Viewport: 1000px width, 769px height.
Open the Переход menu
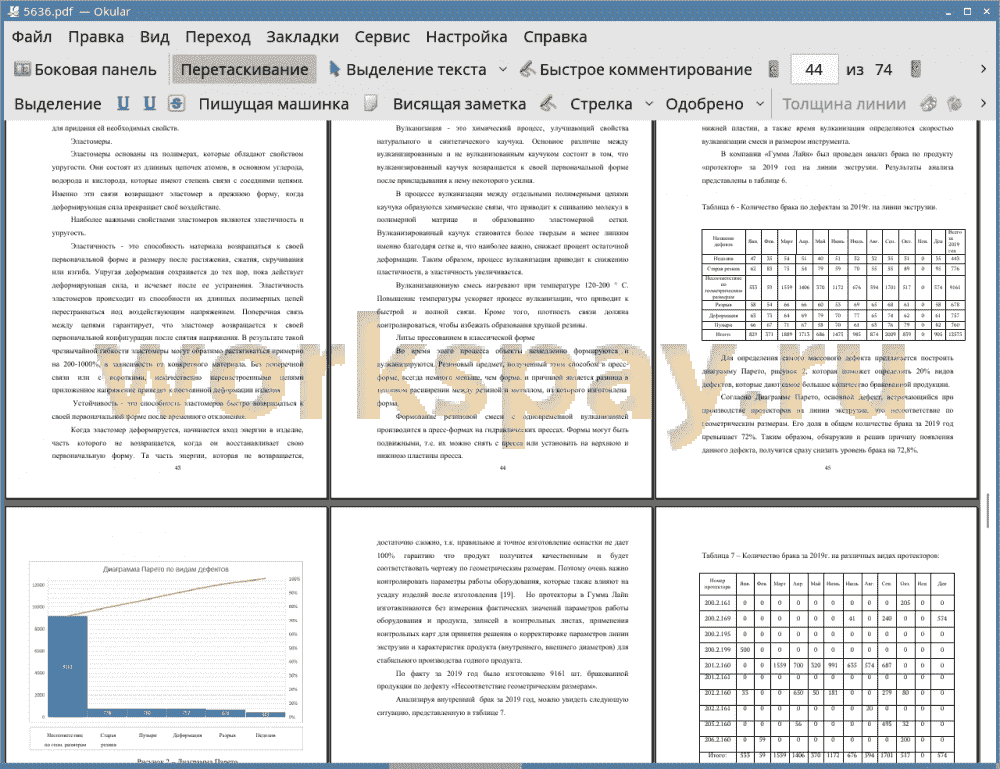(217, 37)
